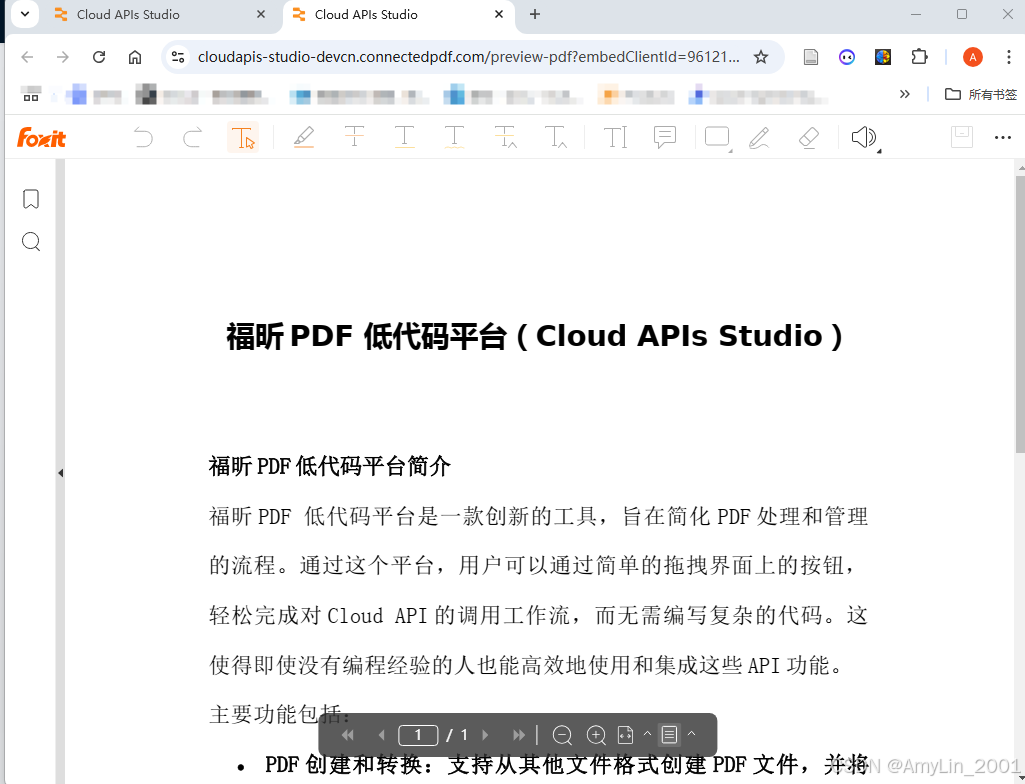Open the profile avatar A
The image size is (1025, 784).
tap(973, 57)
